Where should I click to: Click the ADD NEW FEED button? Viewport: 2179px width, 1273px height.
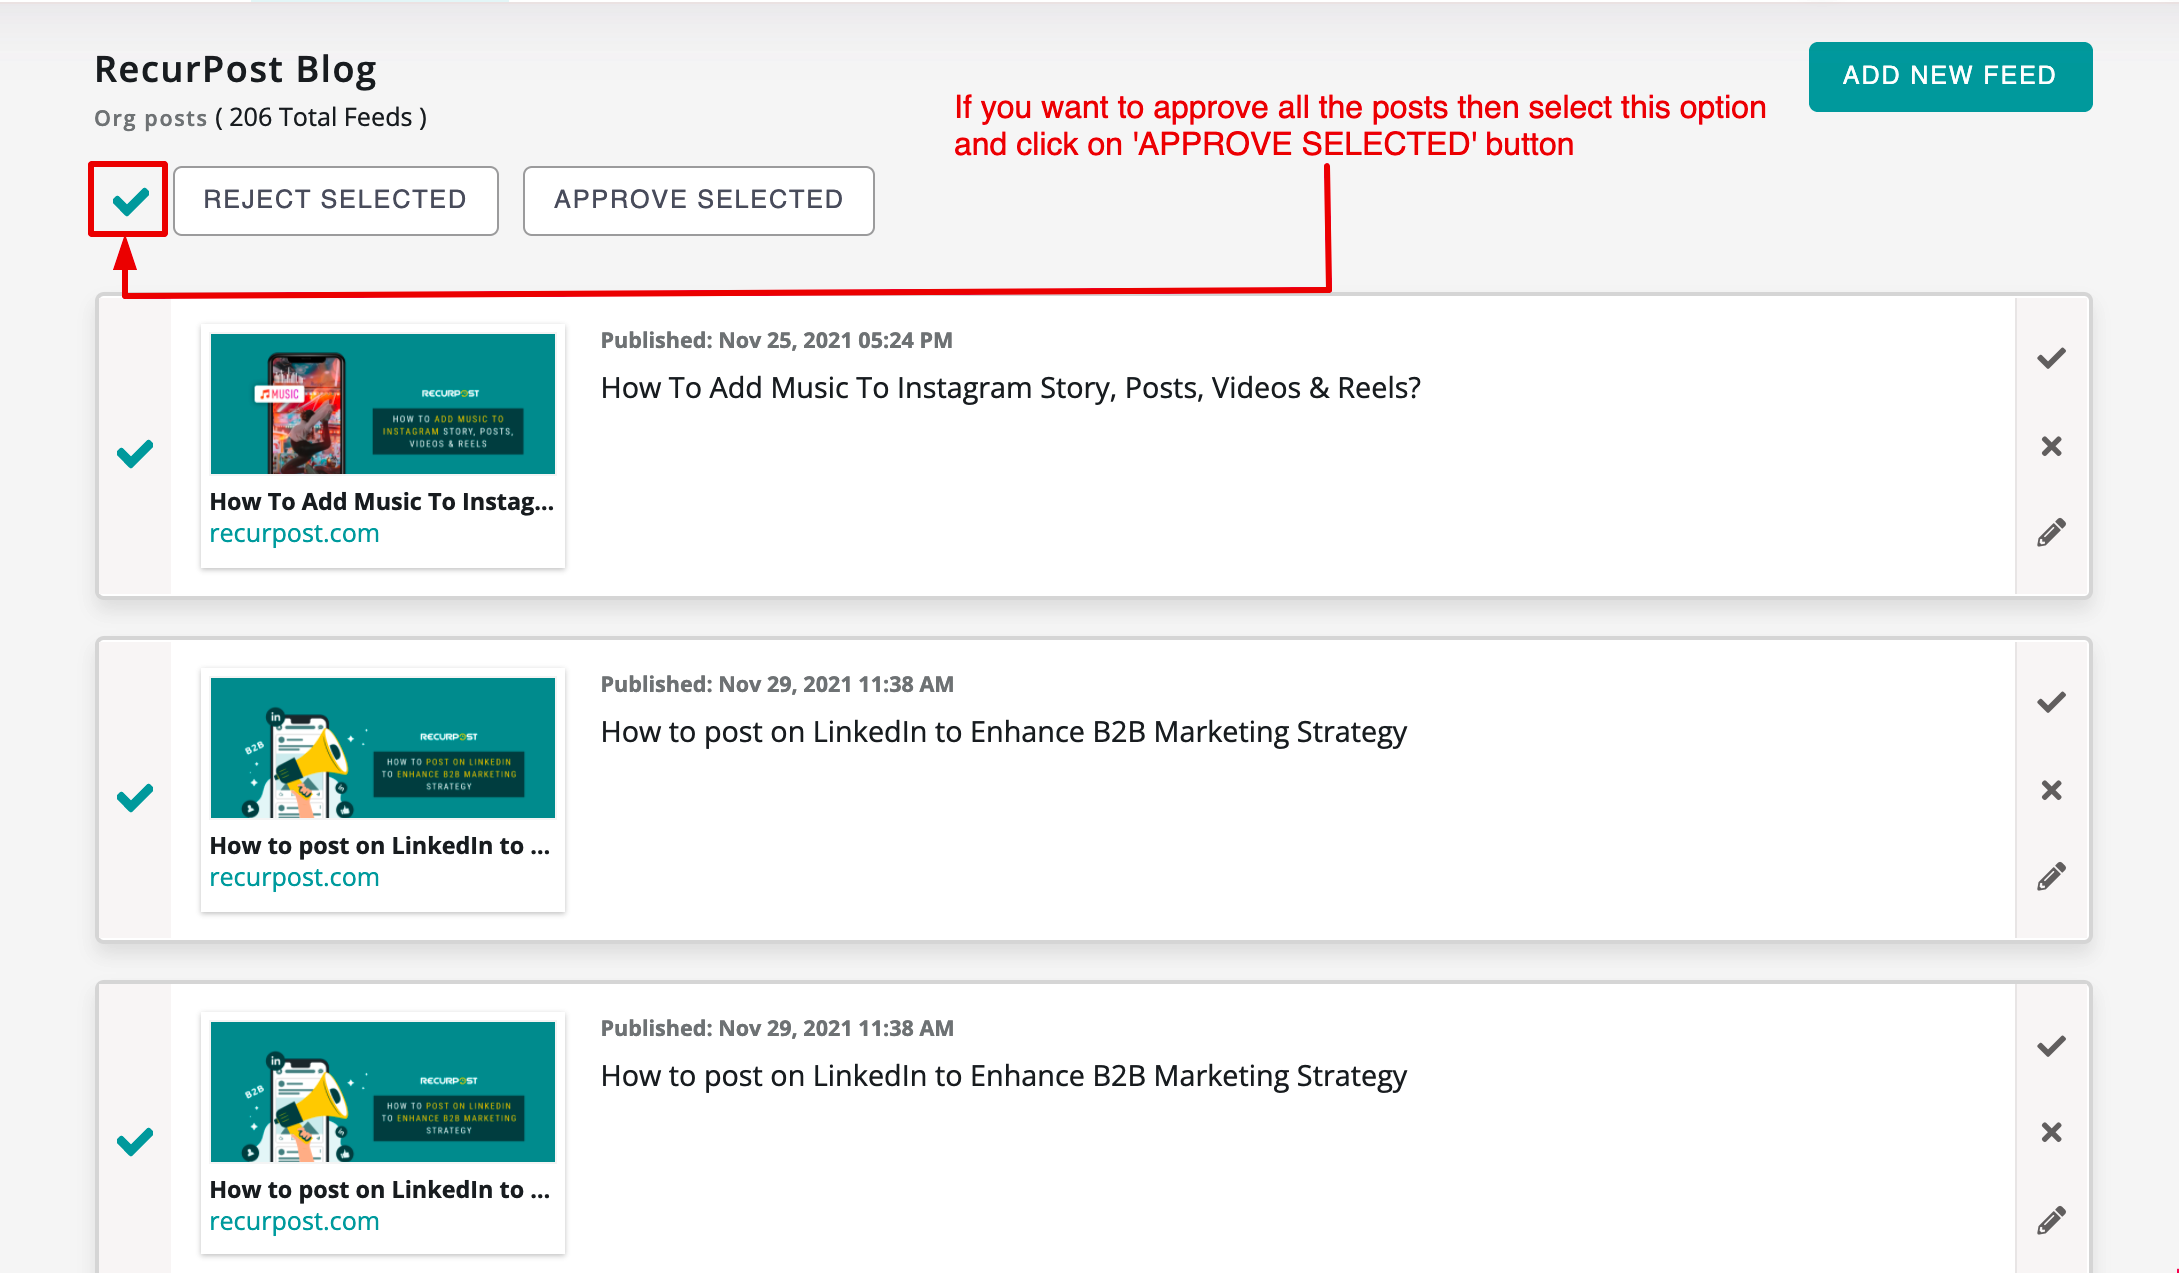(1950, 76)
